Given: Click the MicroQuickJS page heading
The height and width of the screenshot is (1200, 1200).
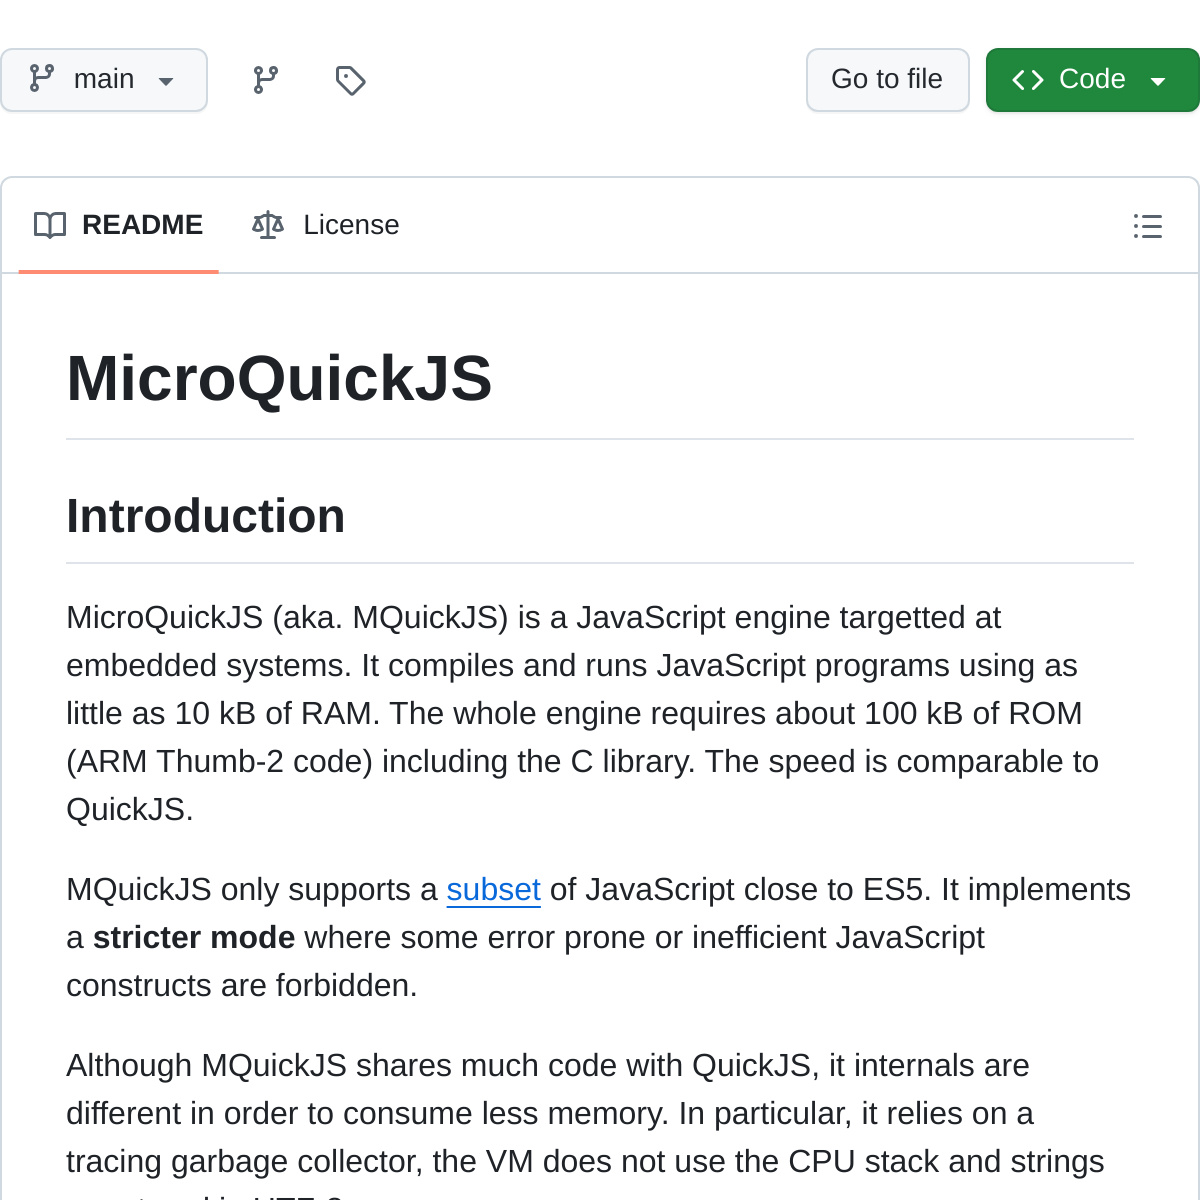Looking at the screenshot, I should pos(279,378).
